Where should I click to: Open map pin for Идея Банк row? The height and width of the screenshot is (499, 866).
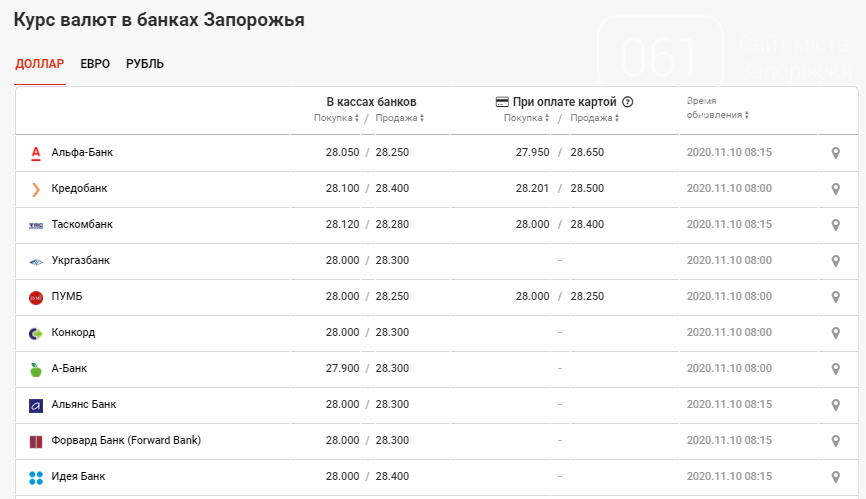[836, 477]
